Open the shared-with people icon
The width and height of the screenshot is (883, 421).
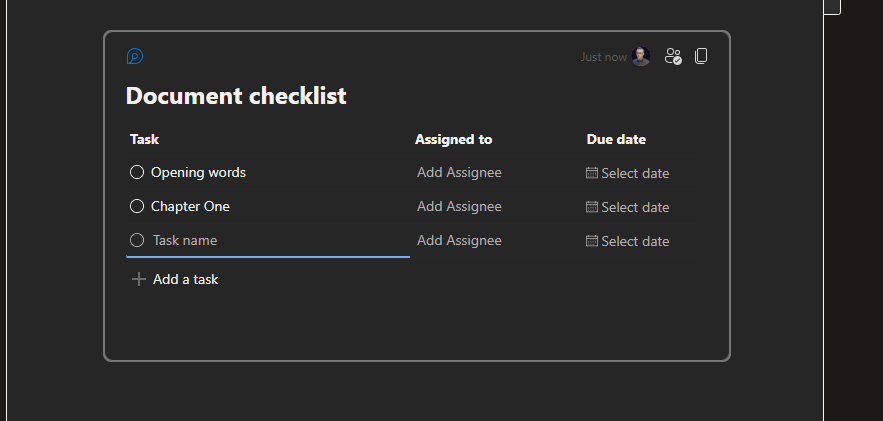[673, 57]
